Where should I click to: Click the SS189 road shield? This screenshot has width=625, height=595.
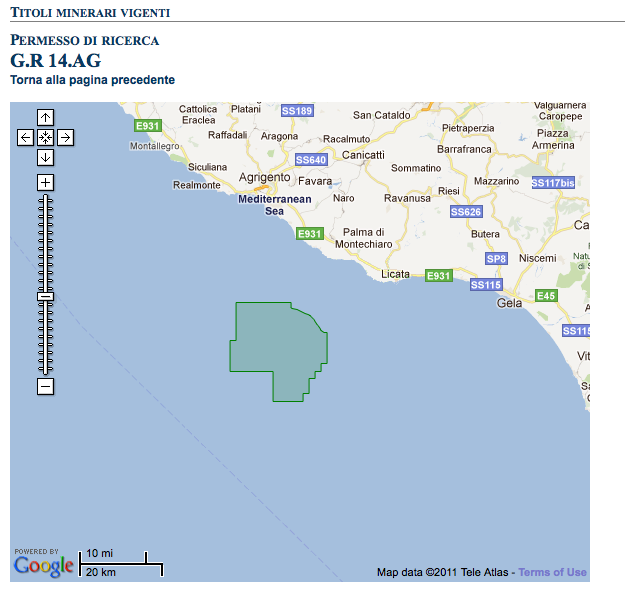pos(297,110)
